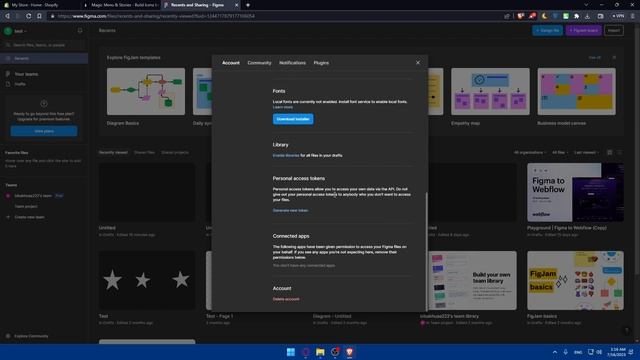Switch to My Store Shopify browser tab

(40, 5)
